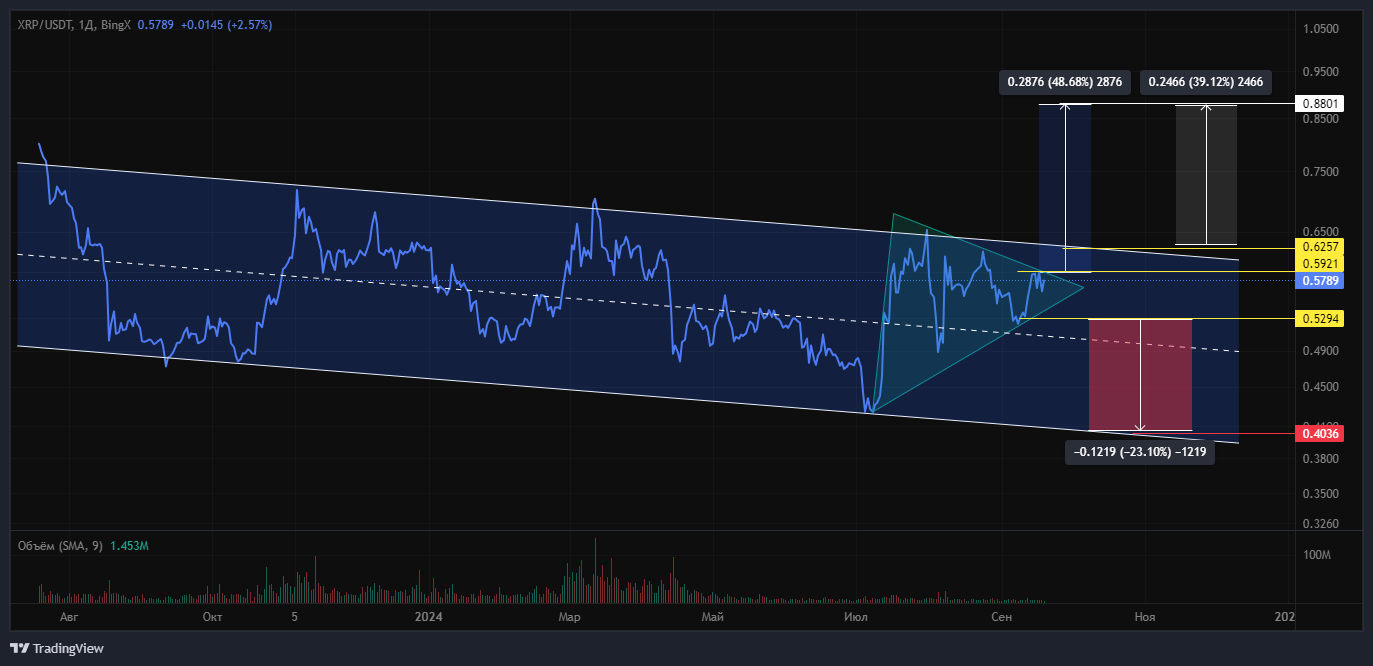Click the Июл label on time axis
Image resolution: width=1373 pixels, height=666 pixels.
click(855, 618)
